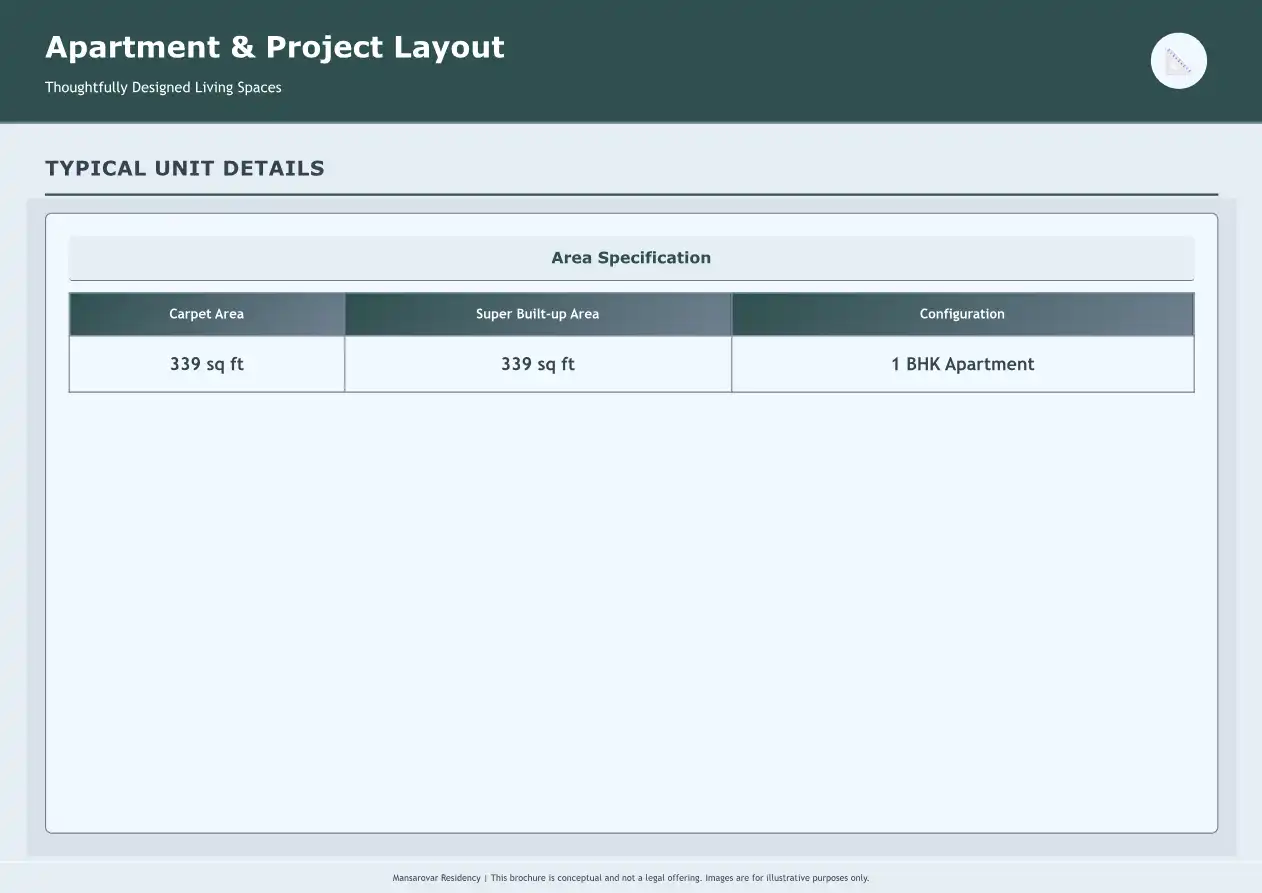Click empty space in the dark header banner
Image resolution: width=1262 pixels, height=893 pixels.
point(800,60)
